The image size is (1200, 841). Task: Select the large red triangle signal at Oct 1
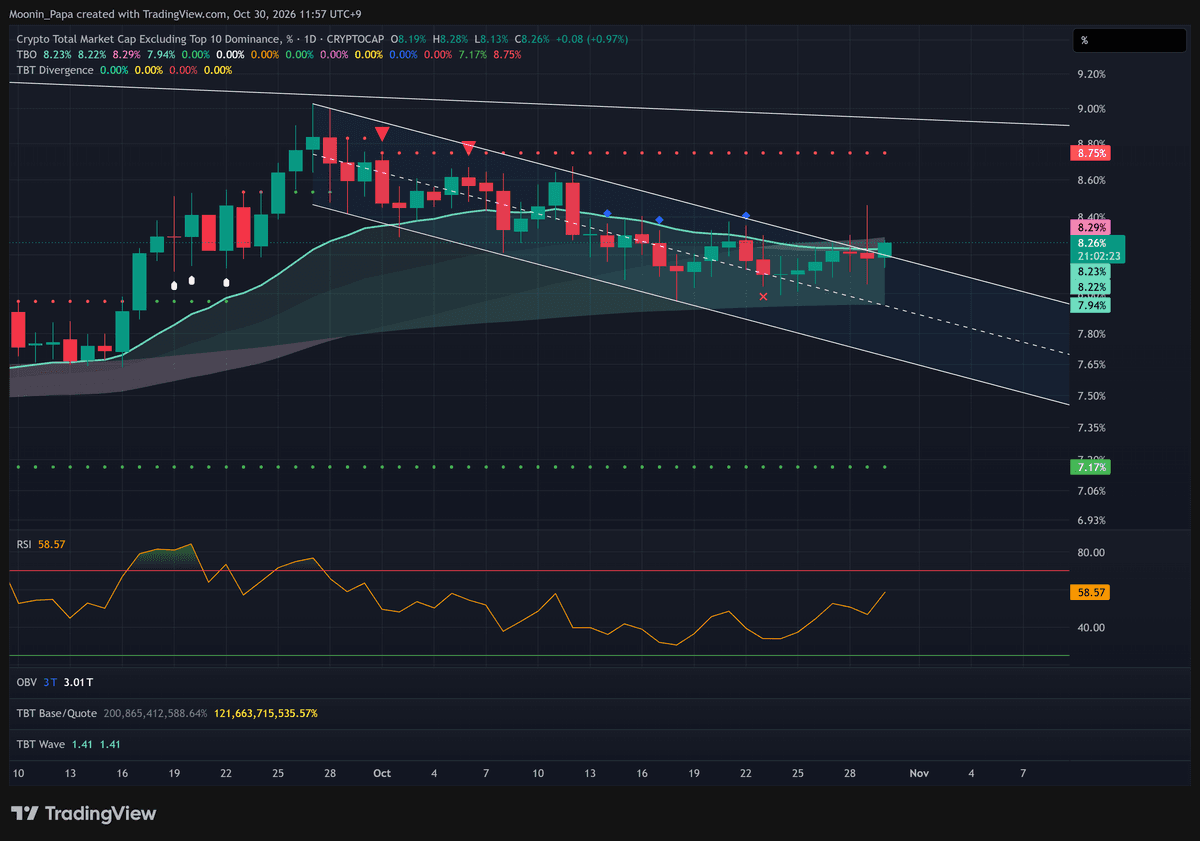pyautogui.click(x=382, y=133)
